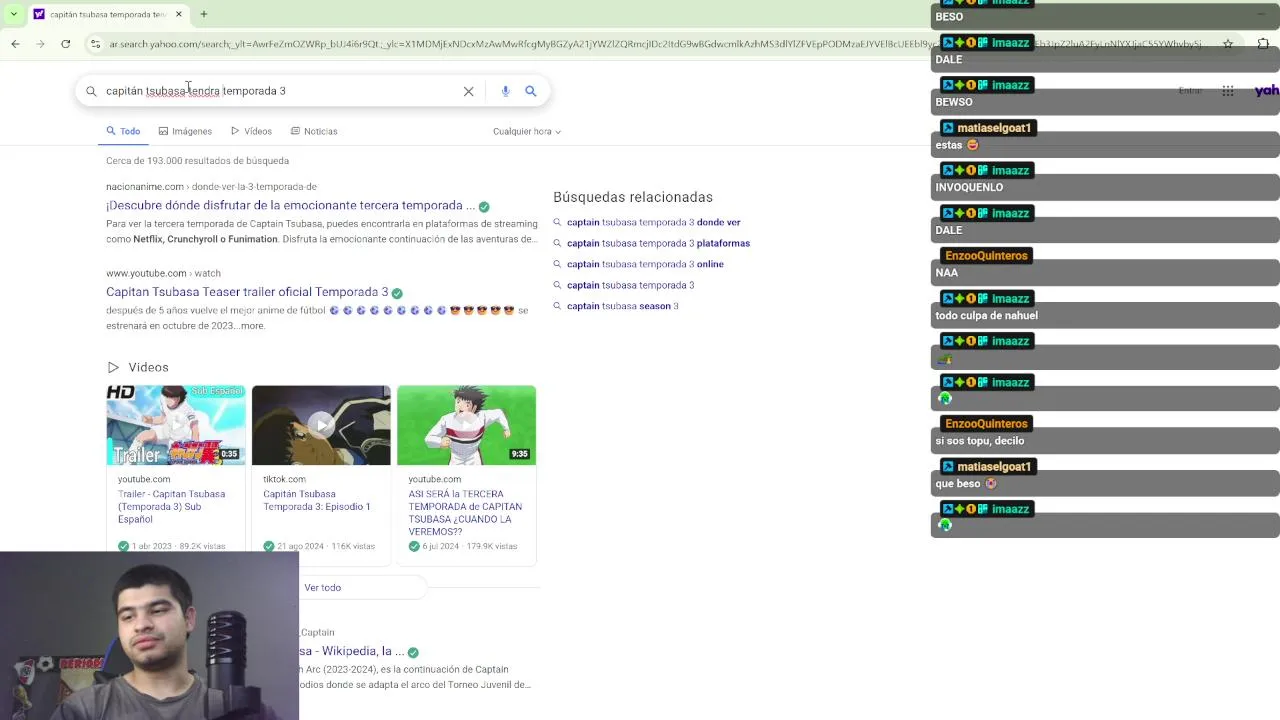Open Capitan Tsubasa Teaser trailer oficial result
The height and width of the screenshot is (720, 1280).
247,292
